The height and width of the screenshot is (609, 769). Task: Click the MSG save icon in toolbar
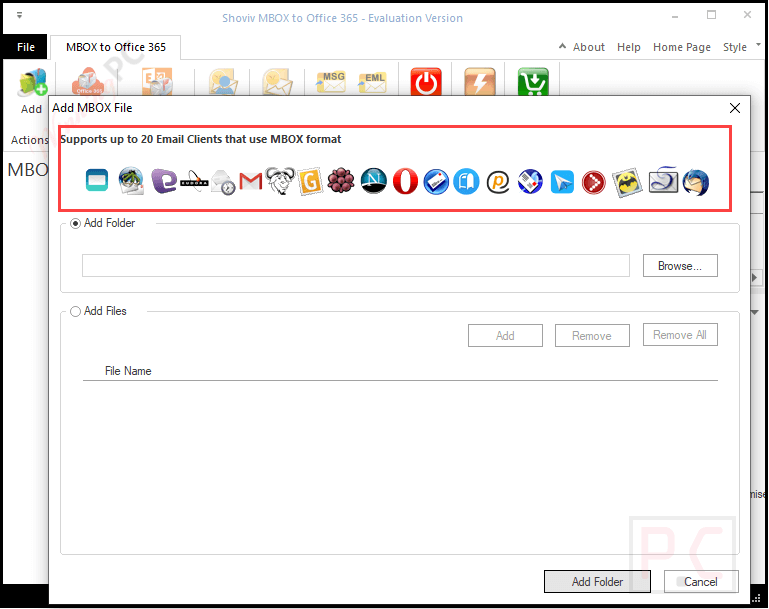(331, 81)
